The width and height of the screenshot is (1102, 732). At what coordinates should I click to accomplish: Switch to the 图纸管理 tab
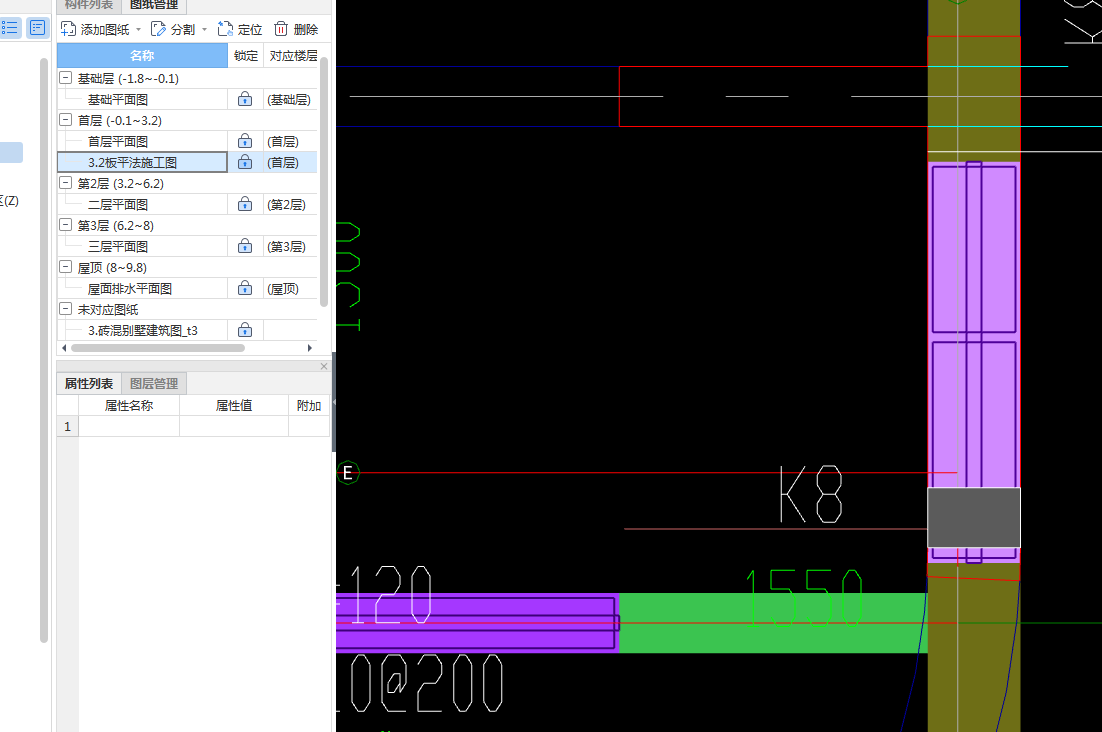[154, 5]
